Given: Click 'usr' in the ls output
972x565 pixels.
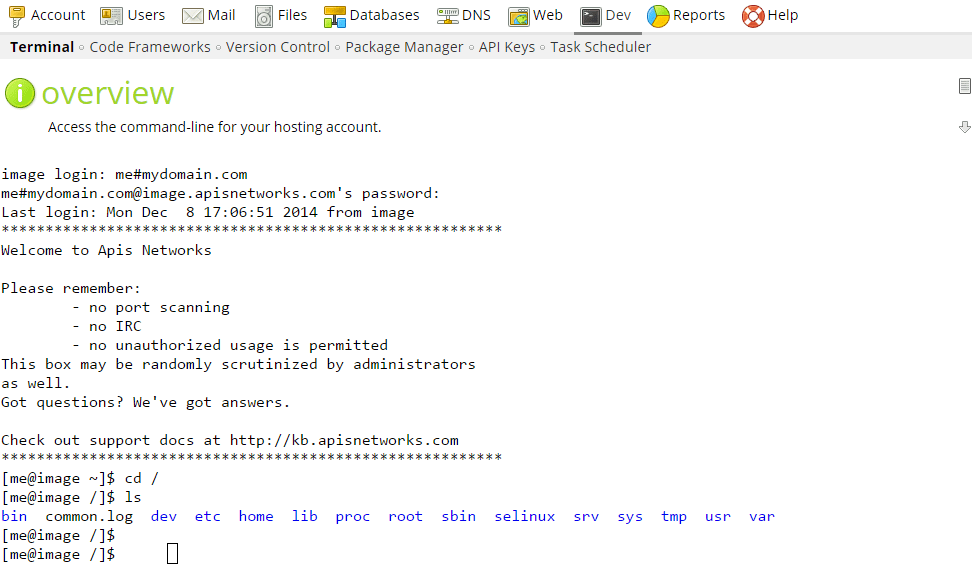Looking at the screenshot, I should (718, 516).
